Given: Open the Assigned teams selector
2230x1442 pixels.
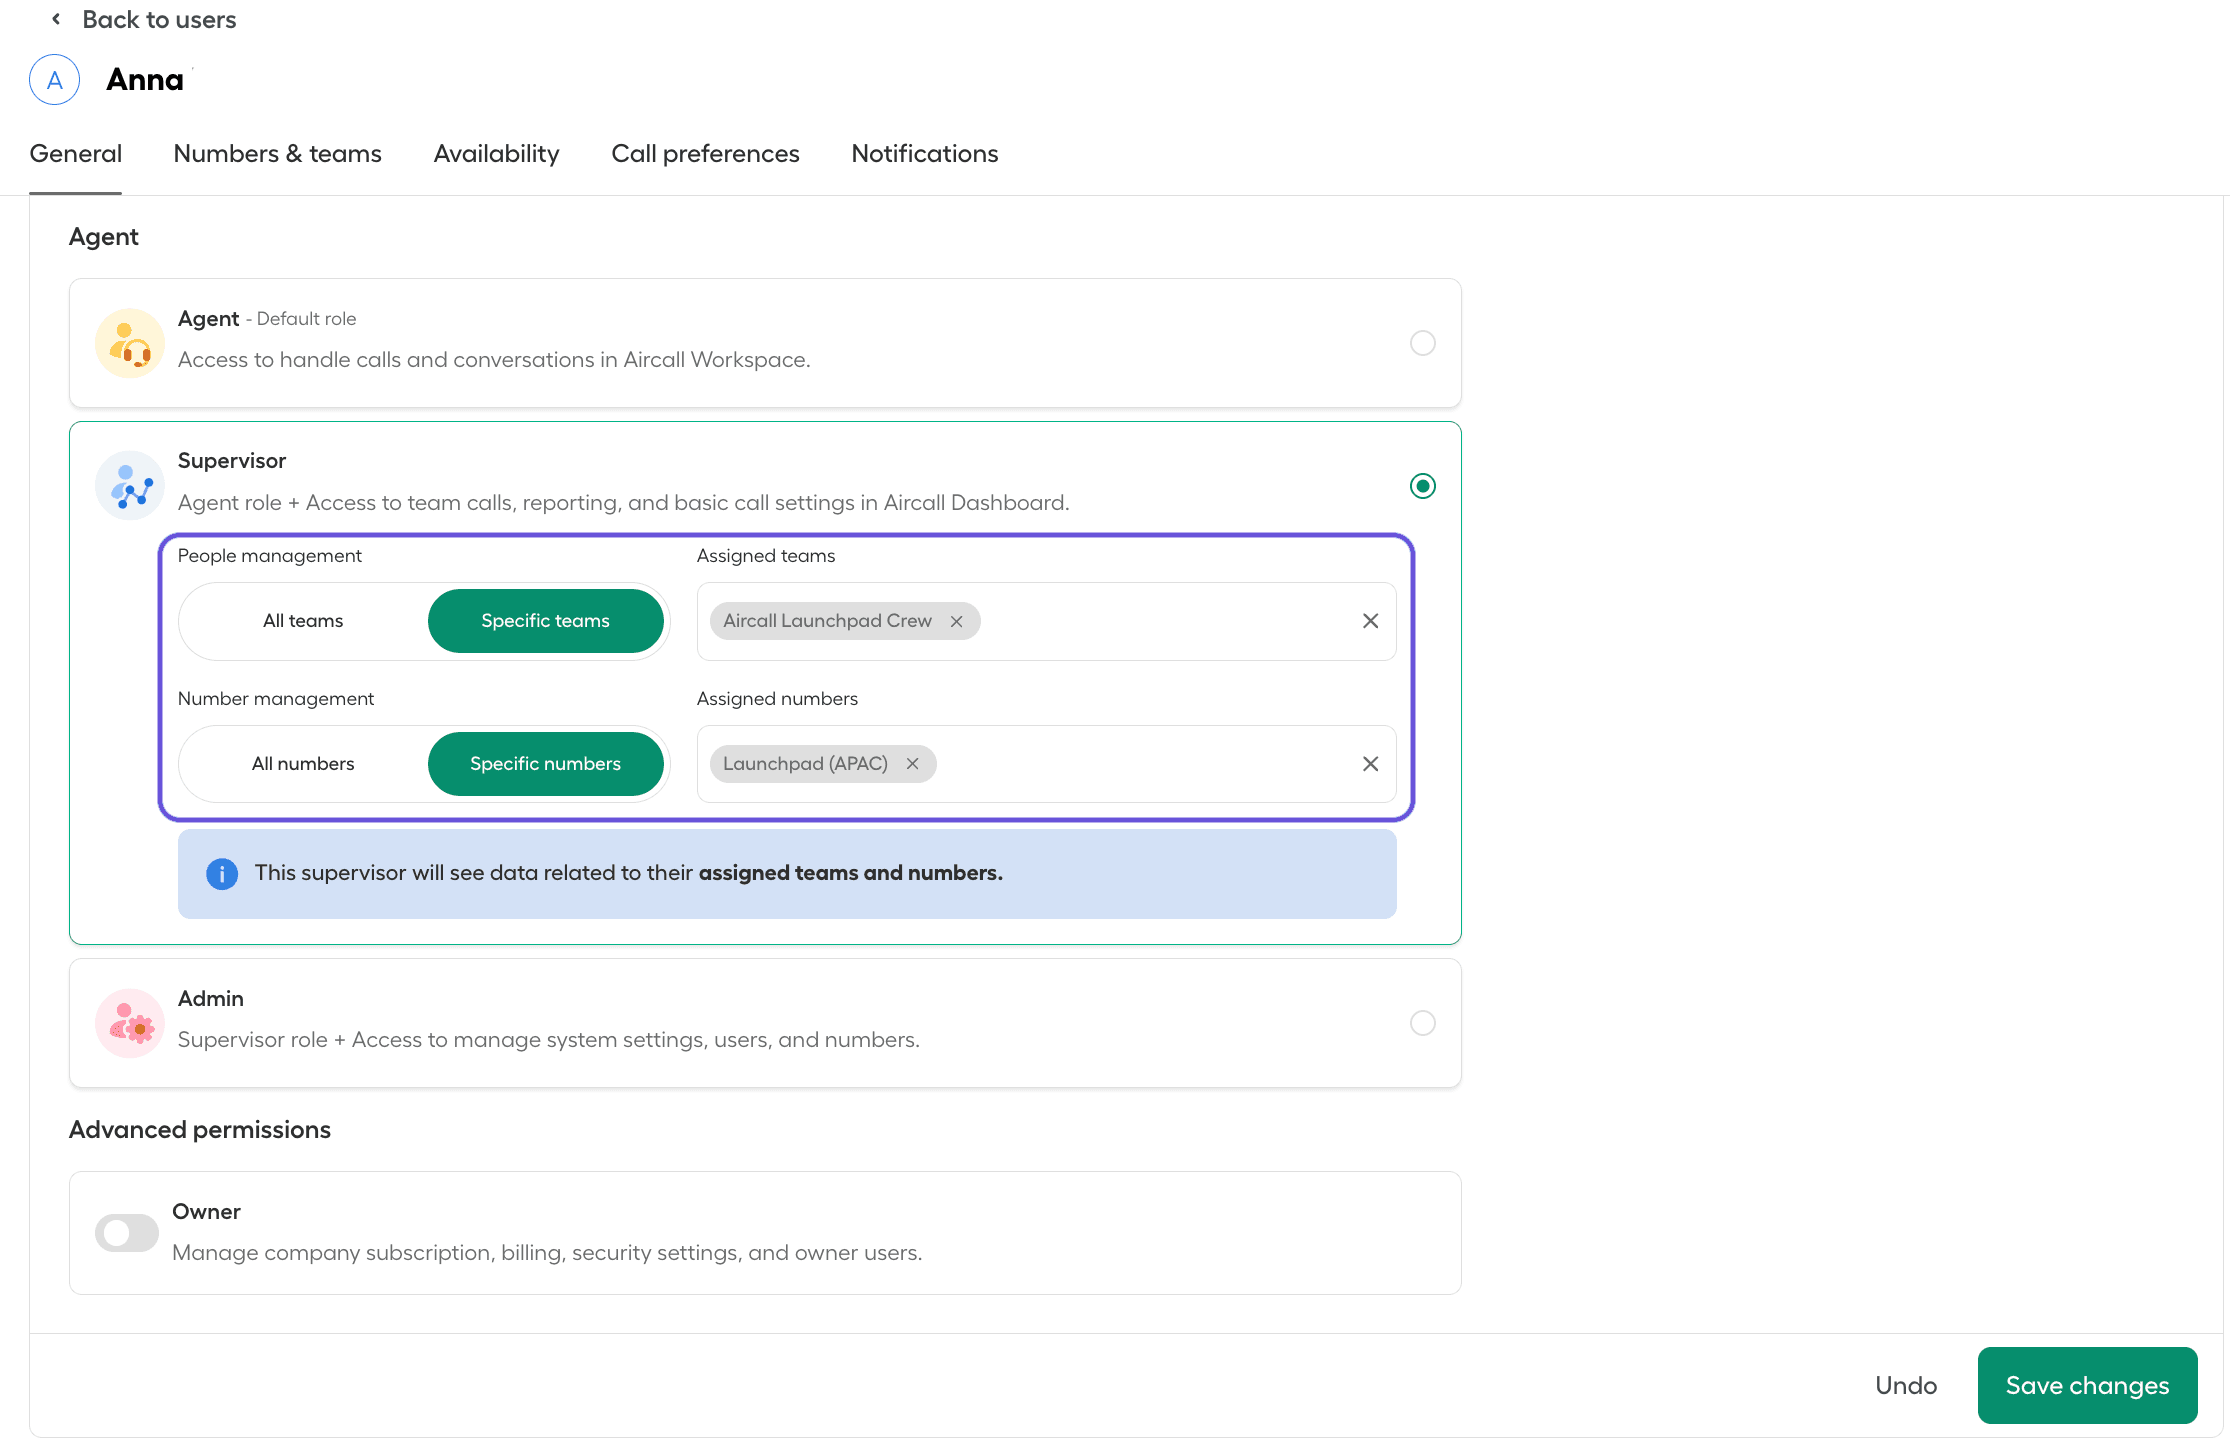Looking at the screenshot, I should [x=1150, y=620].
